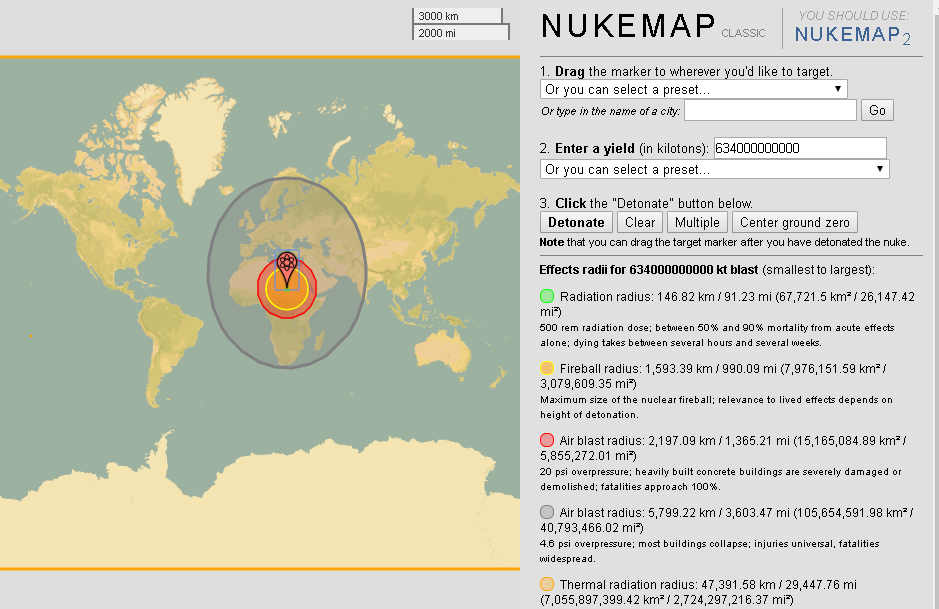The image size is (939, 609).
Task: Click the Detonate button
Action: [x=576, y=222]
